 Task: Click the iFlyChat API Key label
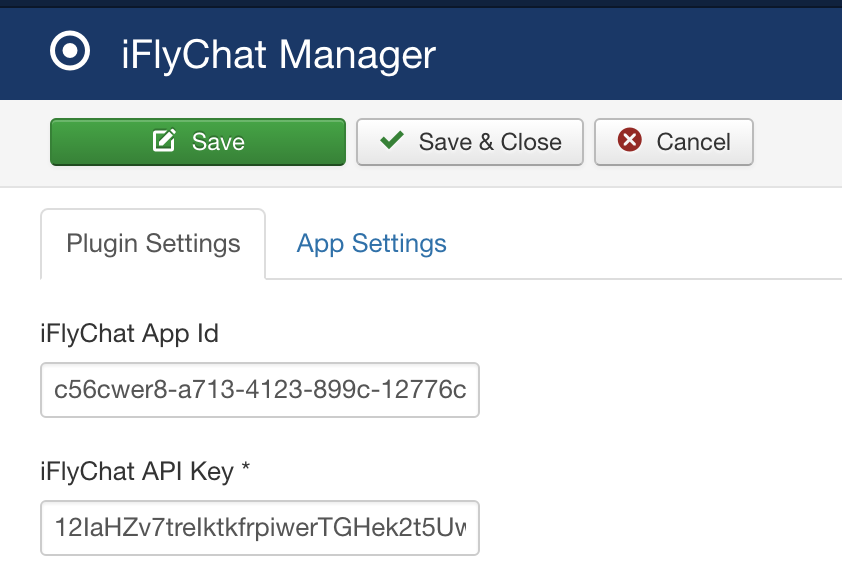coord(145,472)
